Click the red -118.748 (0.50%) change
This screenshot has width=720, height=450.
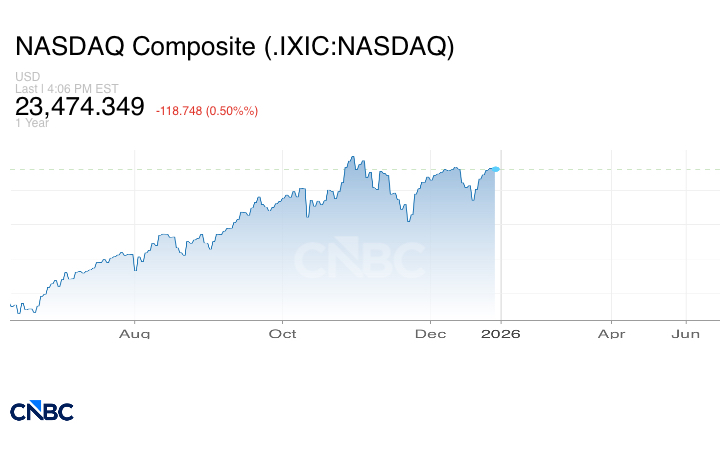(x=207, y=110)
